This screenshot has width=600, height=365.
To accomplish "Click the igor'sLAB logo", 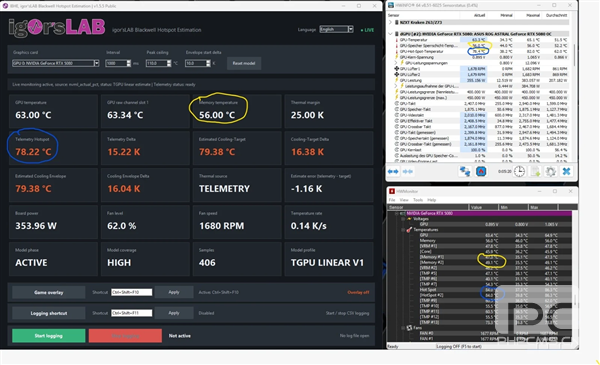I will click(57, 28).
